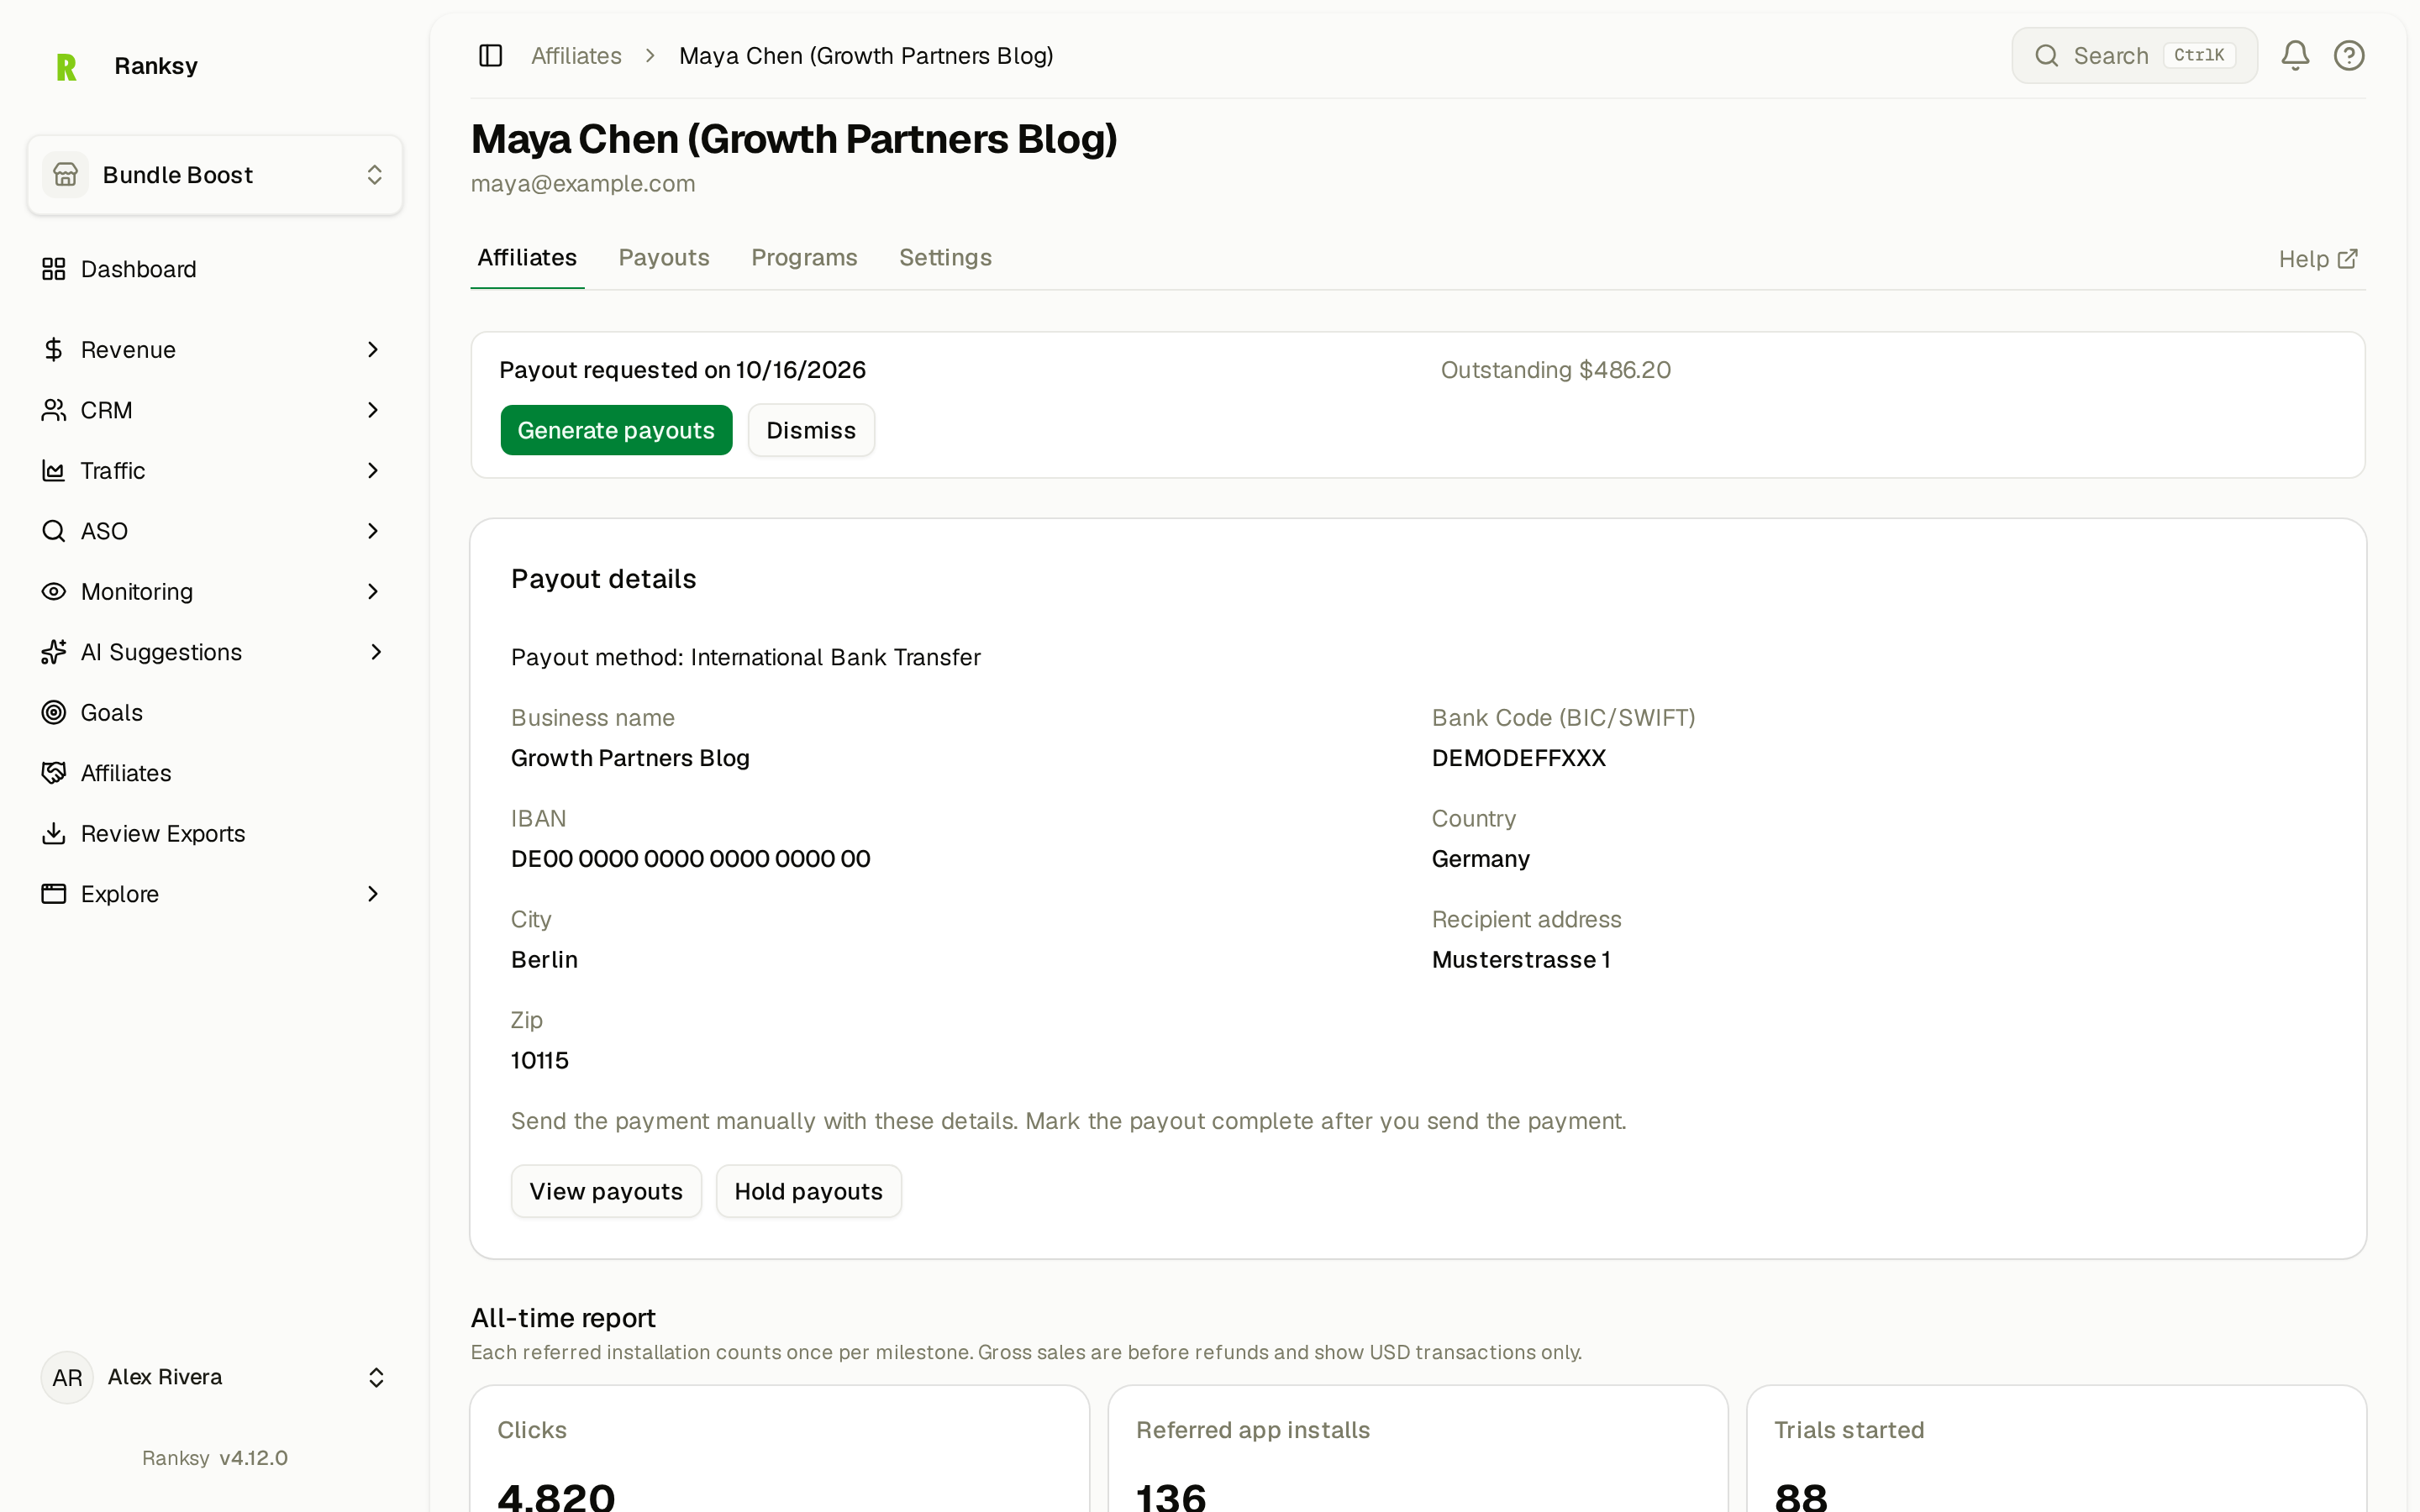
Task: Expand the Monitoring menu chevron
Action: [x=373, y=591]
